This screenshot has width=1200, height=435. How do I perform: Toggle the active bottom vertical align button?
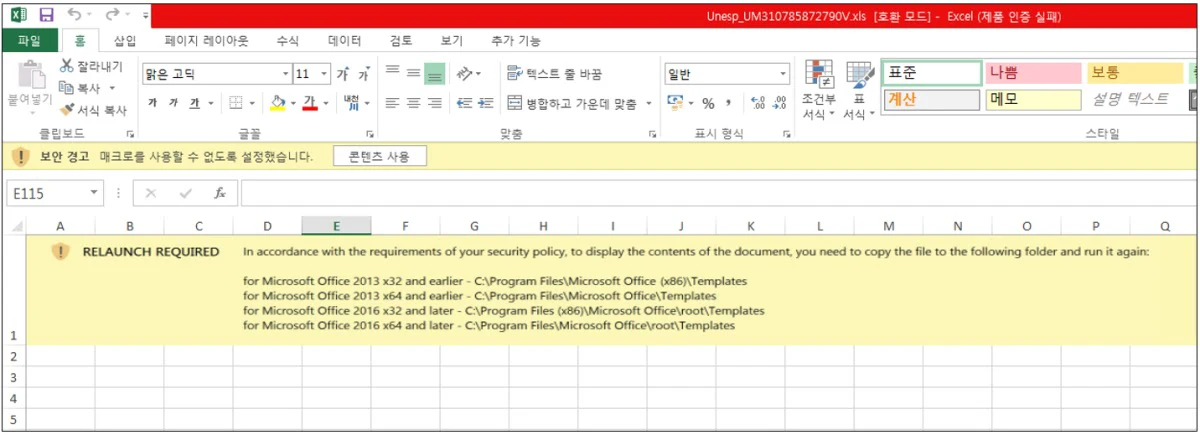tap(434, 74)
